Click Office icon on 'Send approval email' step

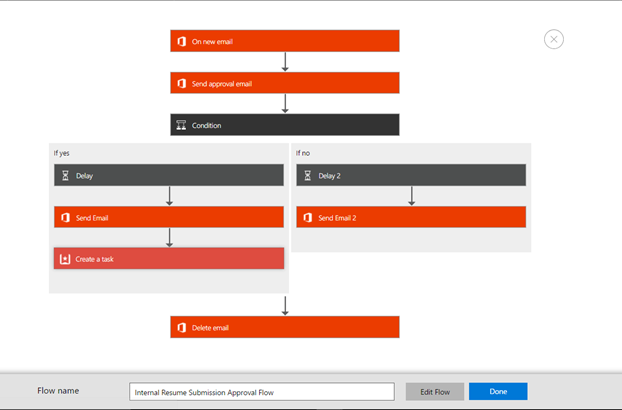181,83
